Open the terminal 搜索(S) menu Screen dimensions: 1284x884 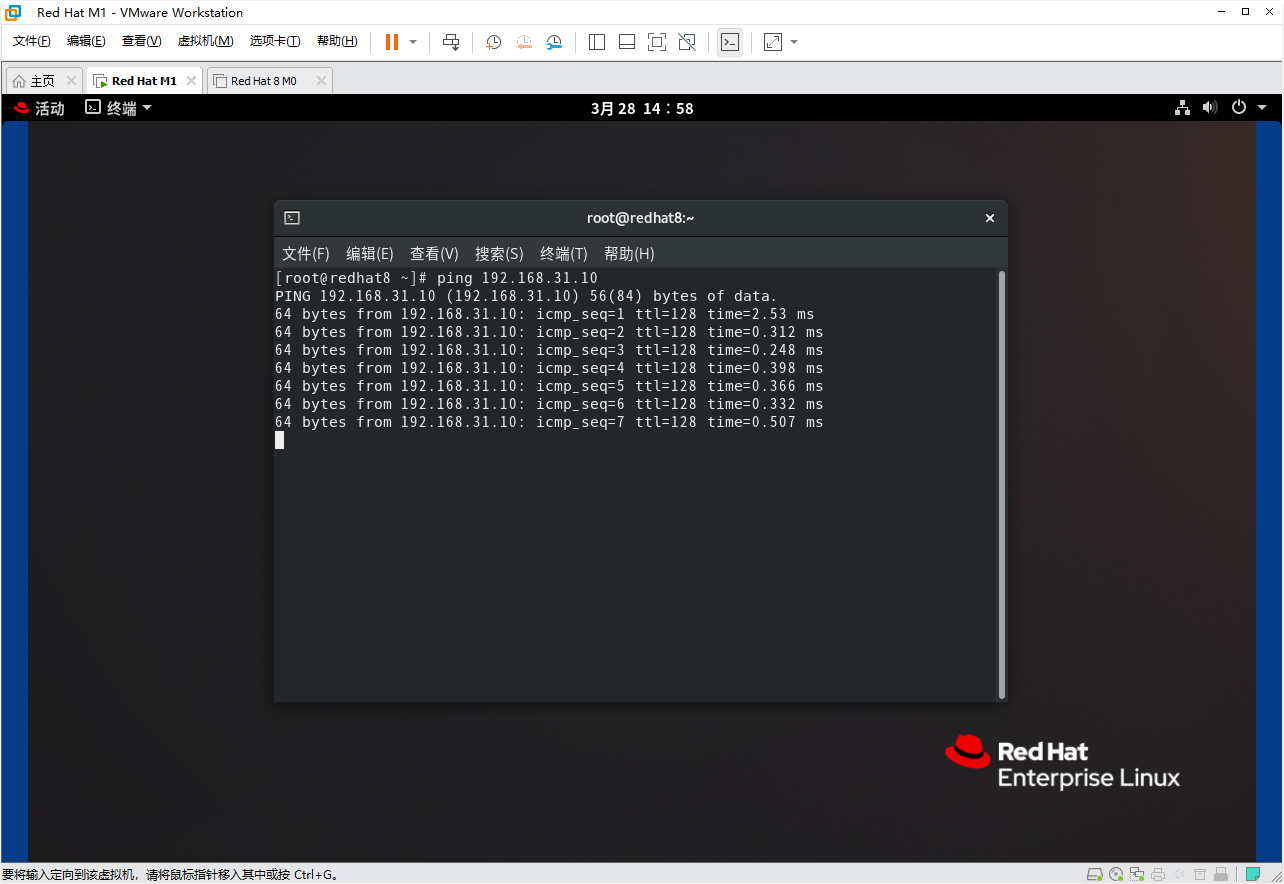point(499,254)
